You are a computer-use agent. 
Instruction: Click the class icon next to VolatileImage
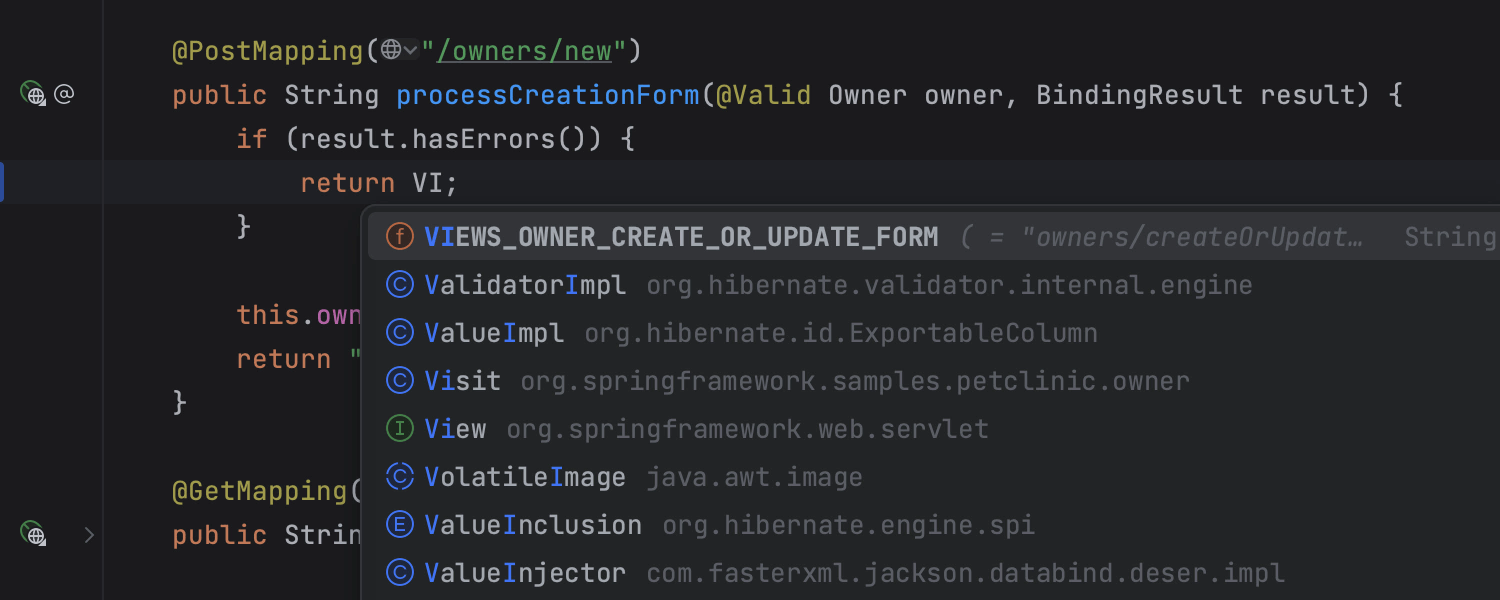[x=400, y=477]
